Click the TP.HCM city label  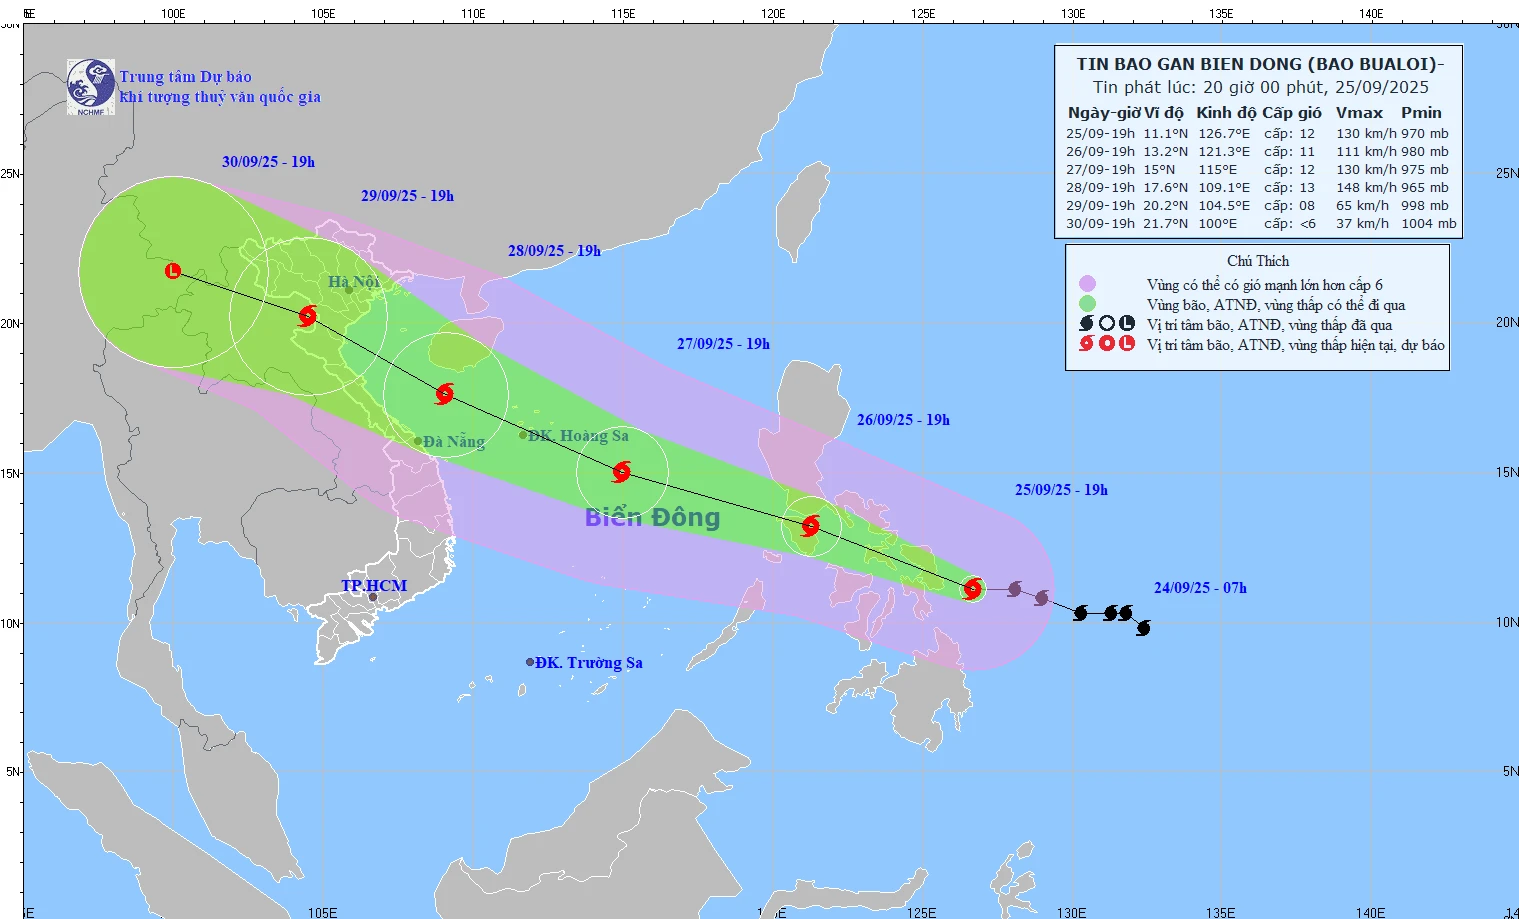(x=374, y=586)
